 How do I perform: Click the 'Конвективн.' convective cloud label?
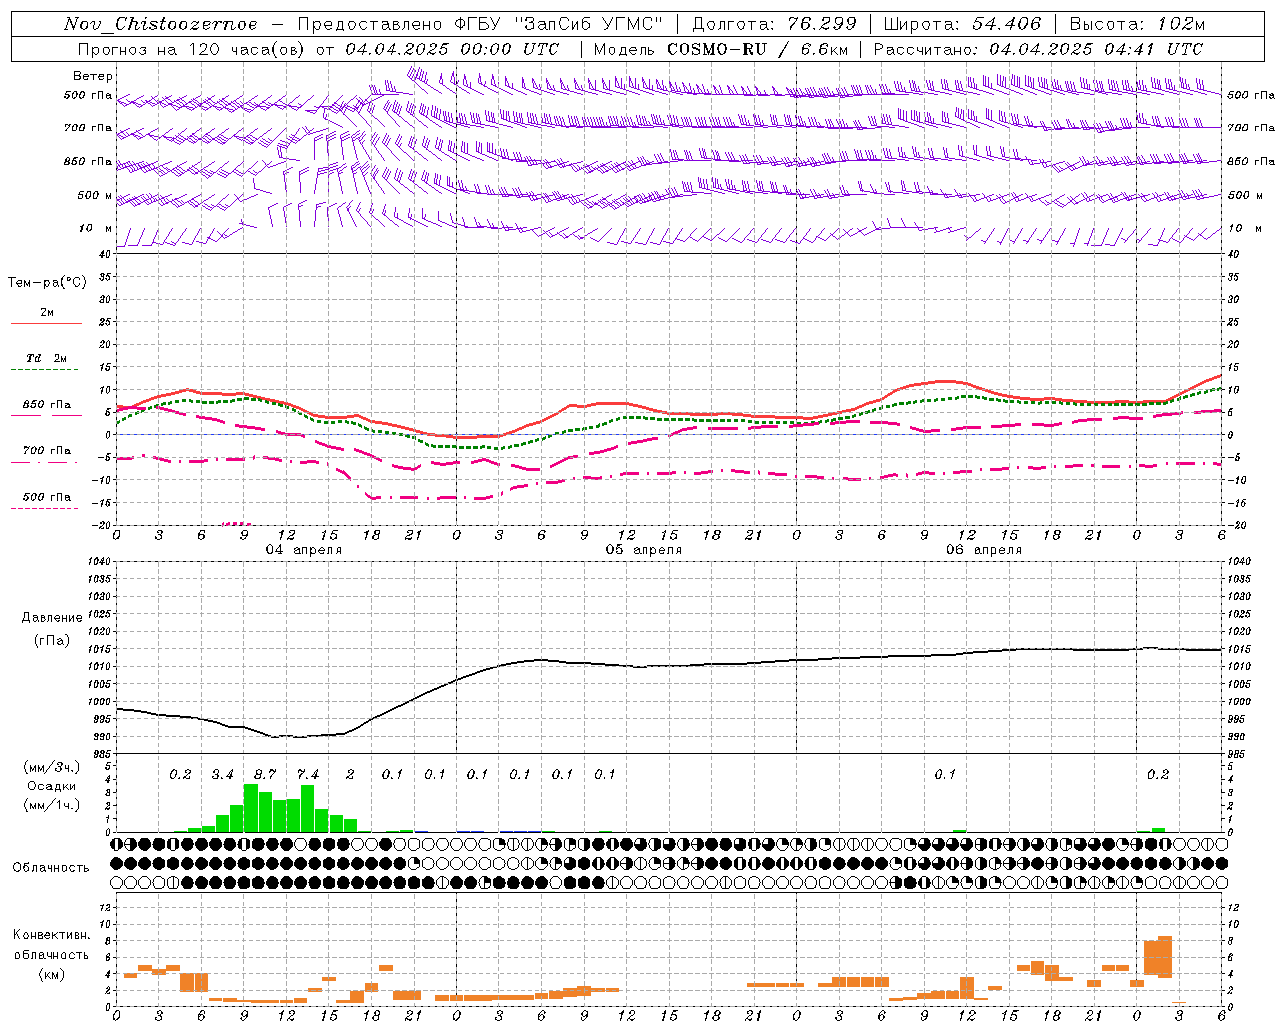coord(51,935)
